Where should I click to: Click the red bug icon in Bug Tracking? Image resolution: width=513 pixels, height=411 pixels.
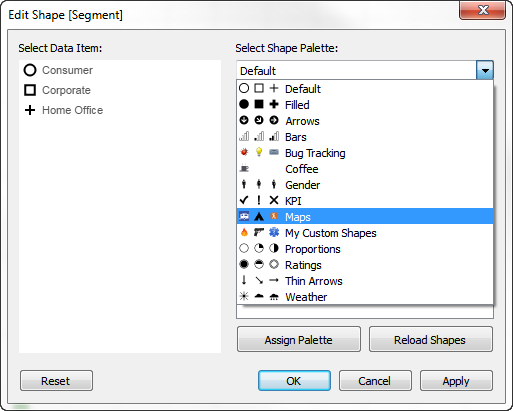click(x=244, y=152)
